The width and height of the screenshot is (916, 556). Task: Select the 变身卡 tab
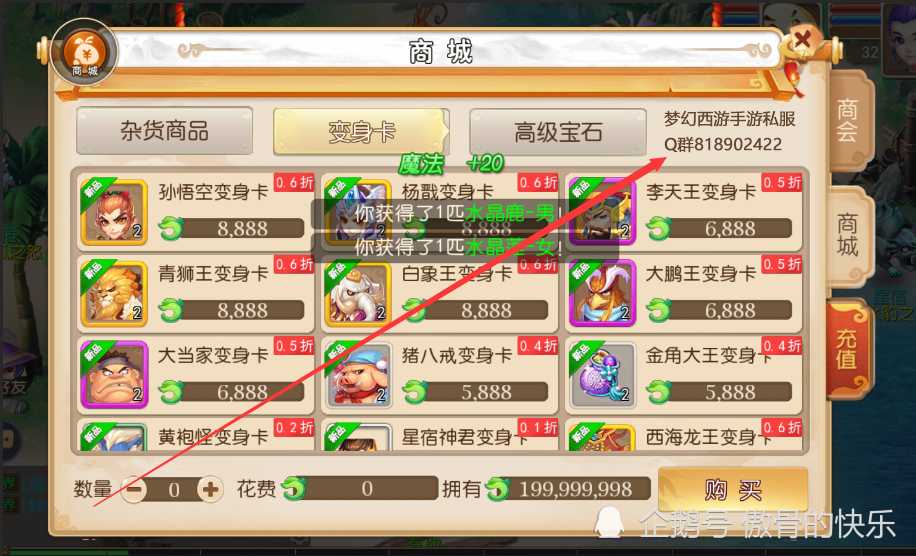click(x=361, y=132)
